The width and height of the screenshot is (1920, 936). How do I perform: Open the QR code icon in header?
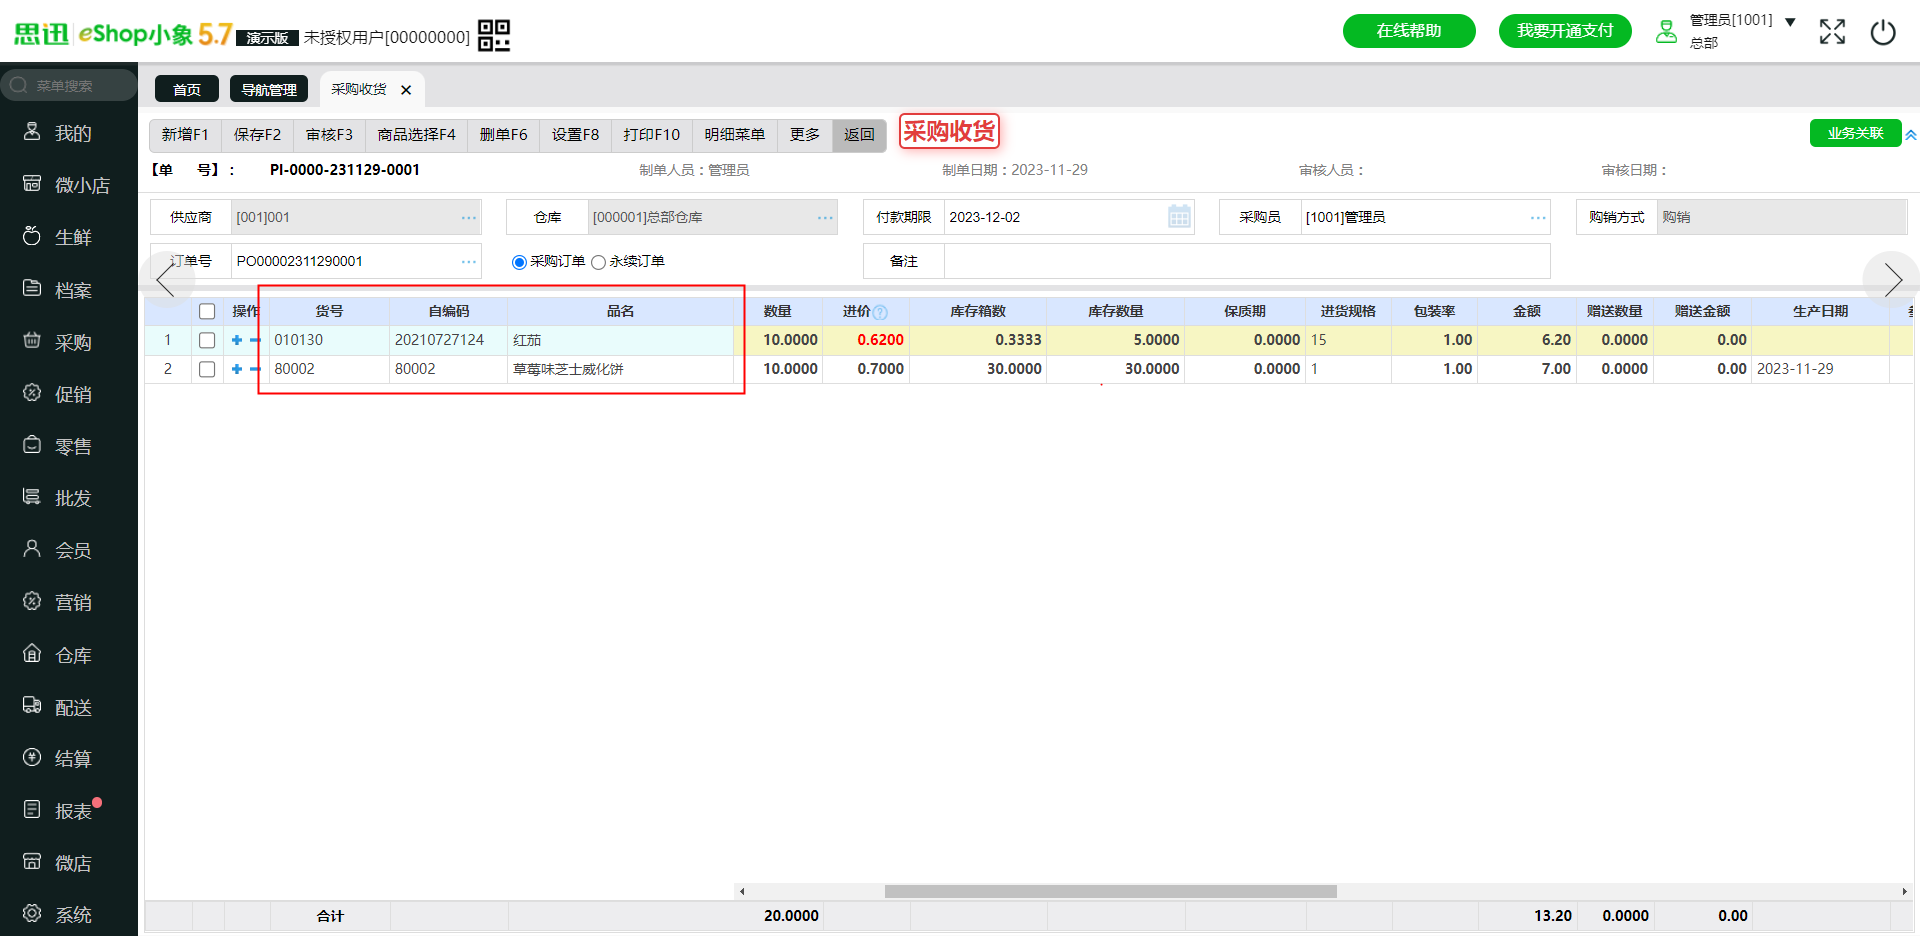[494, 35]
